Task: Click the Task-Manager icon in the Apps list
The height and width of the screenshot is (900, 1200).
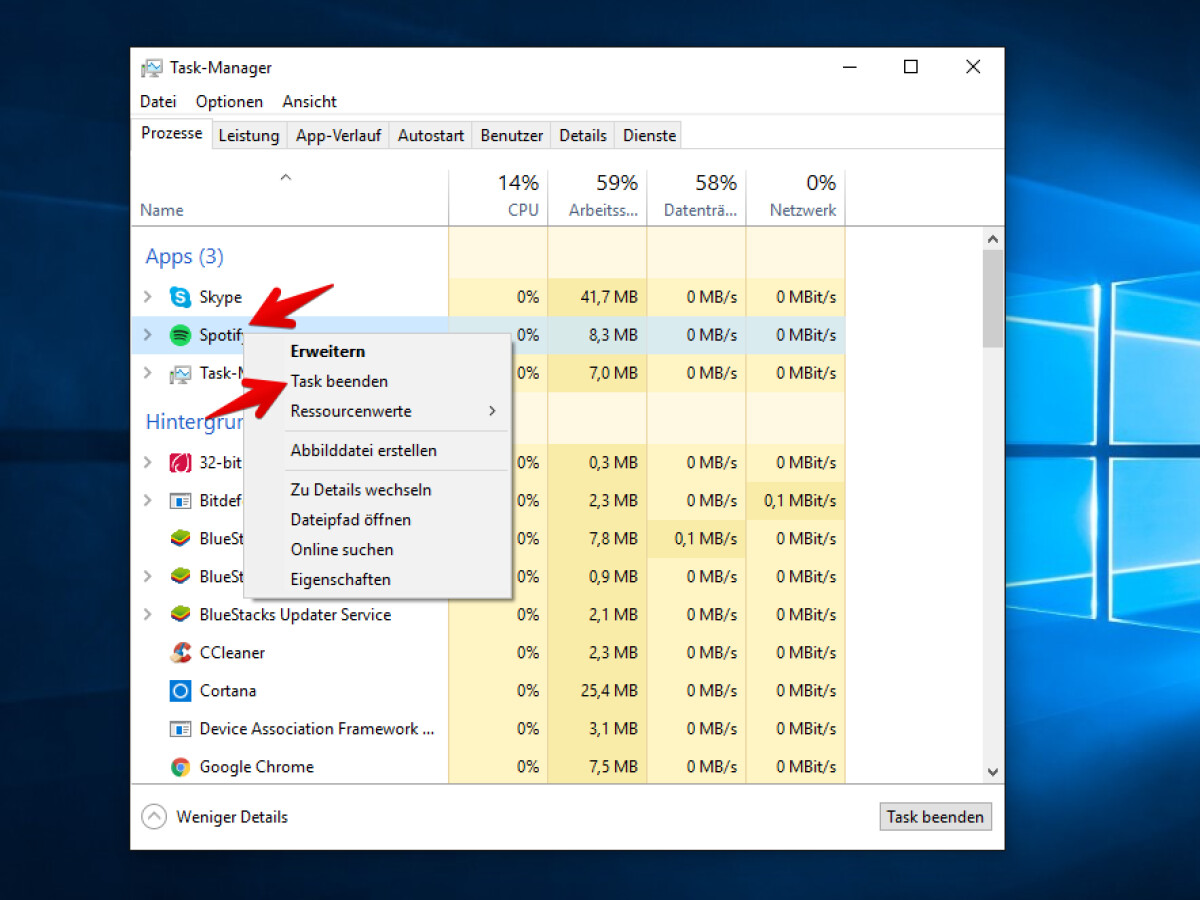Action: click(180, 373)
